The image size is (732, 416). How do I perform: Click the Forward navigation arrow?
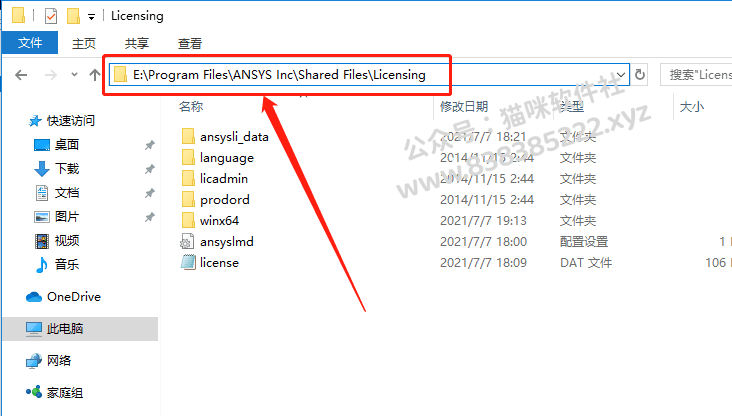click(x=51, y=75)
